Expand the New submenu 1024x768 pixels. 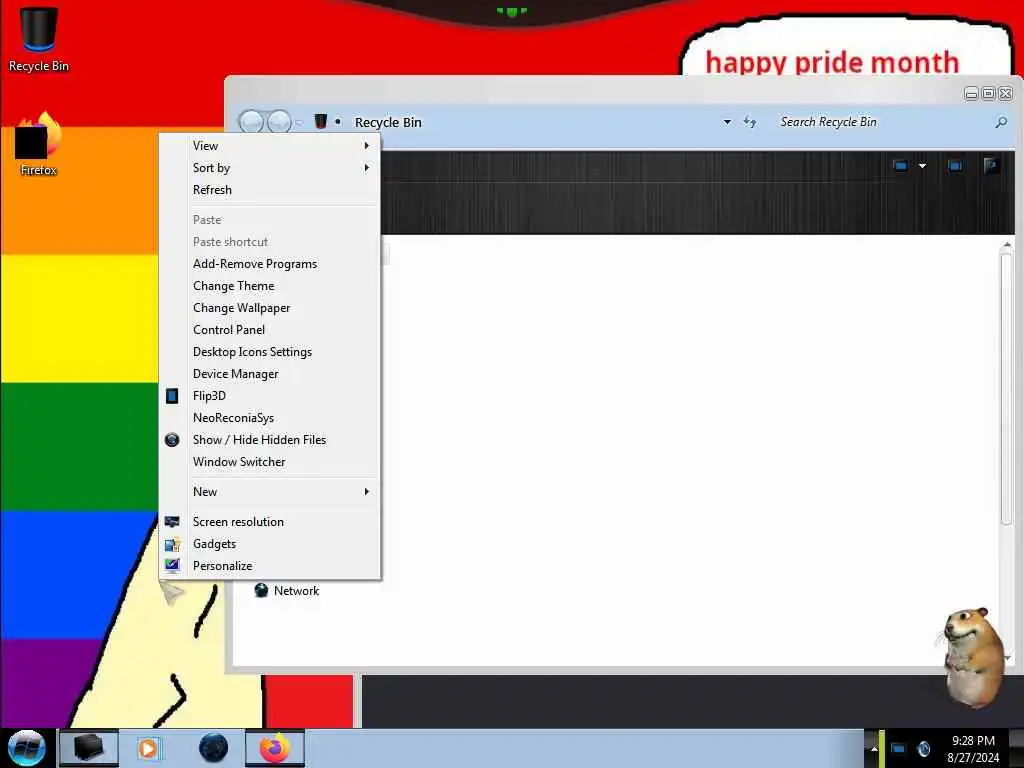270,492
